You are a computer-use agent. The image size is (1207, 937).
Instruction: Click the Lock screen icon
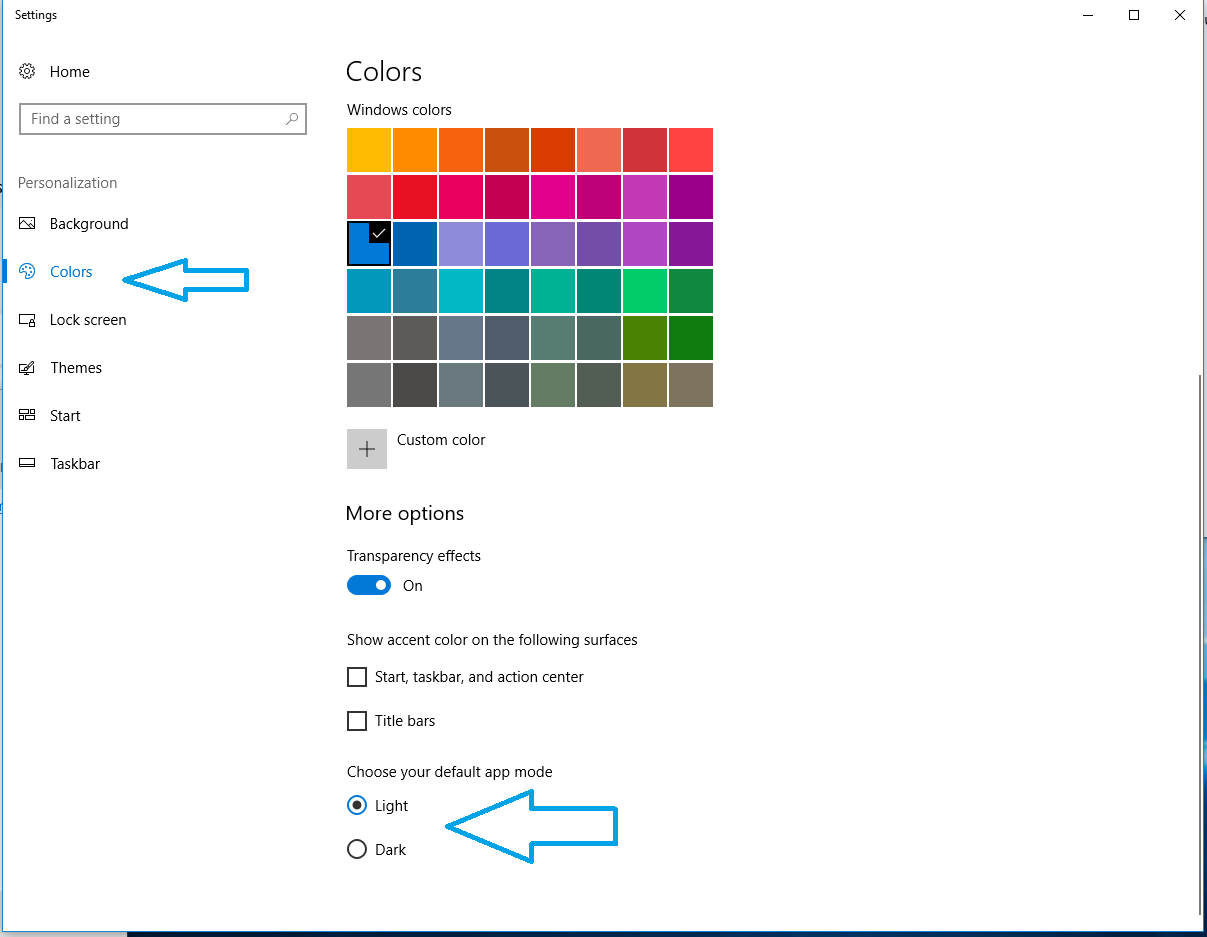click(x=27, y=320)
